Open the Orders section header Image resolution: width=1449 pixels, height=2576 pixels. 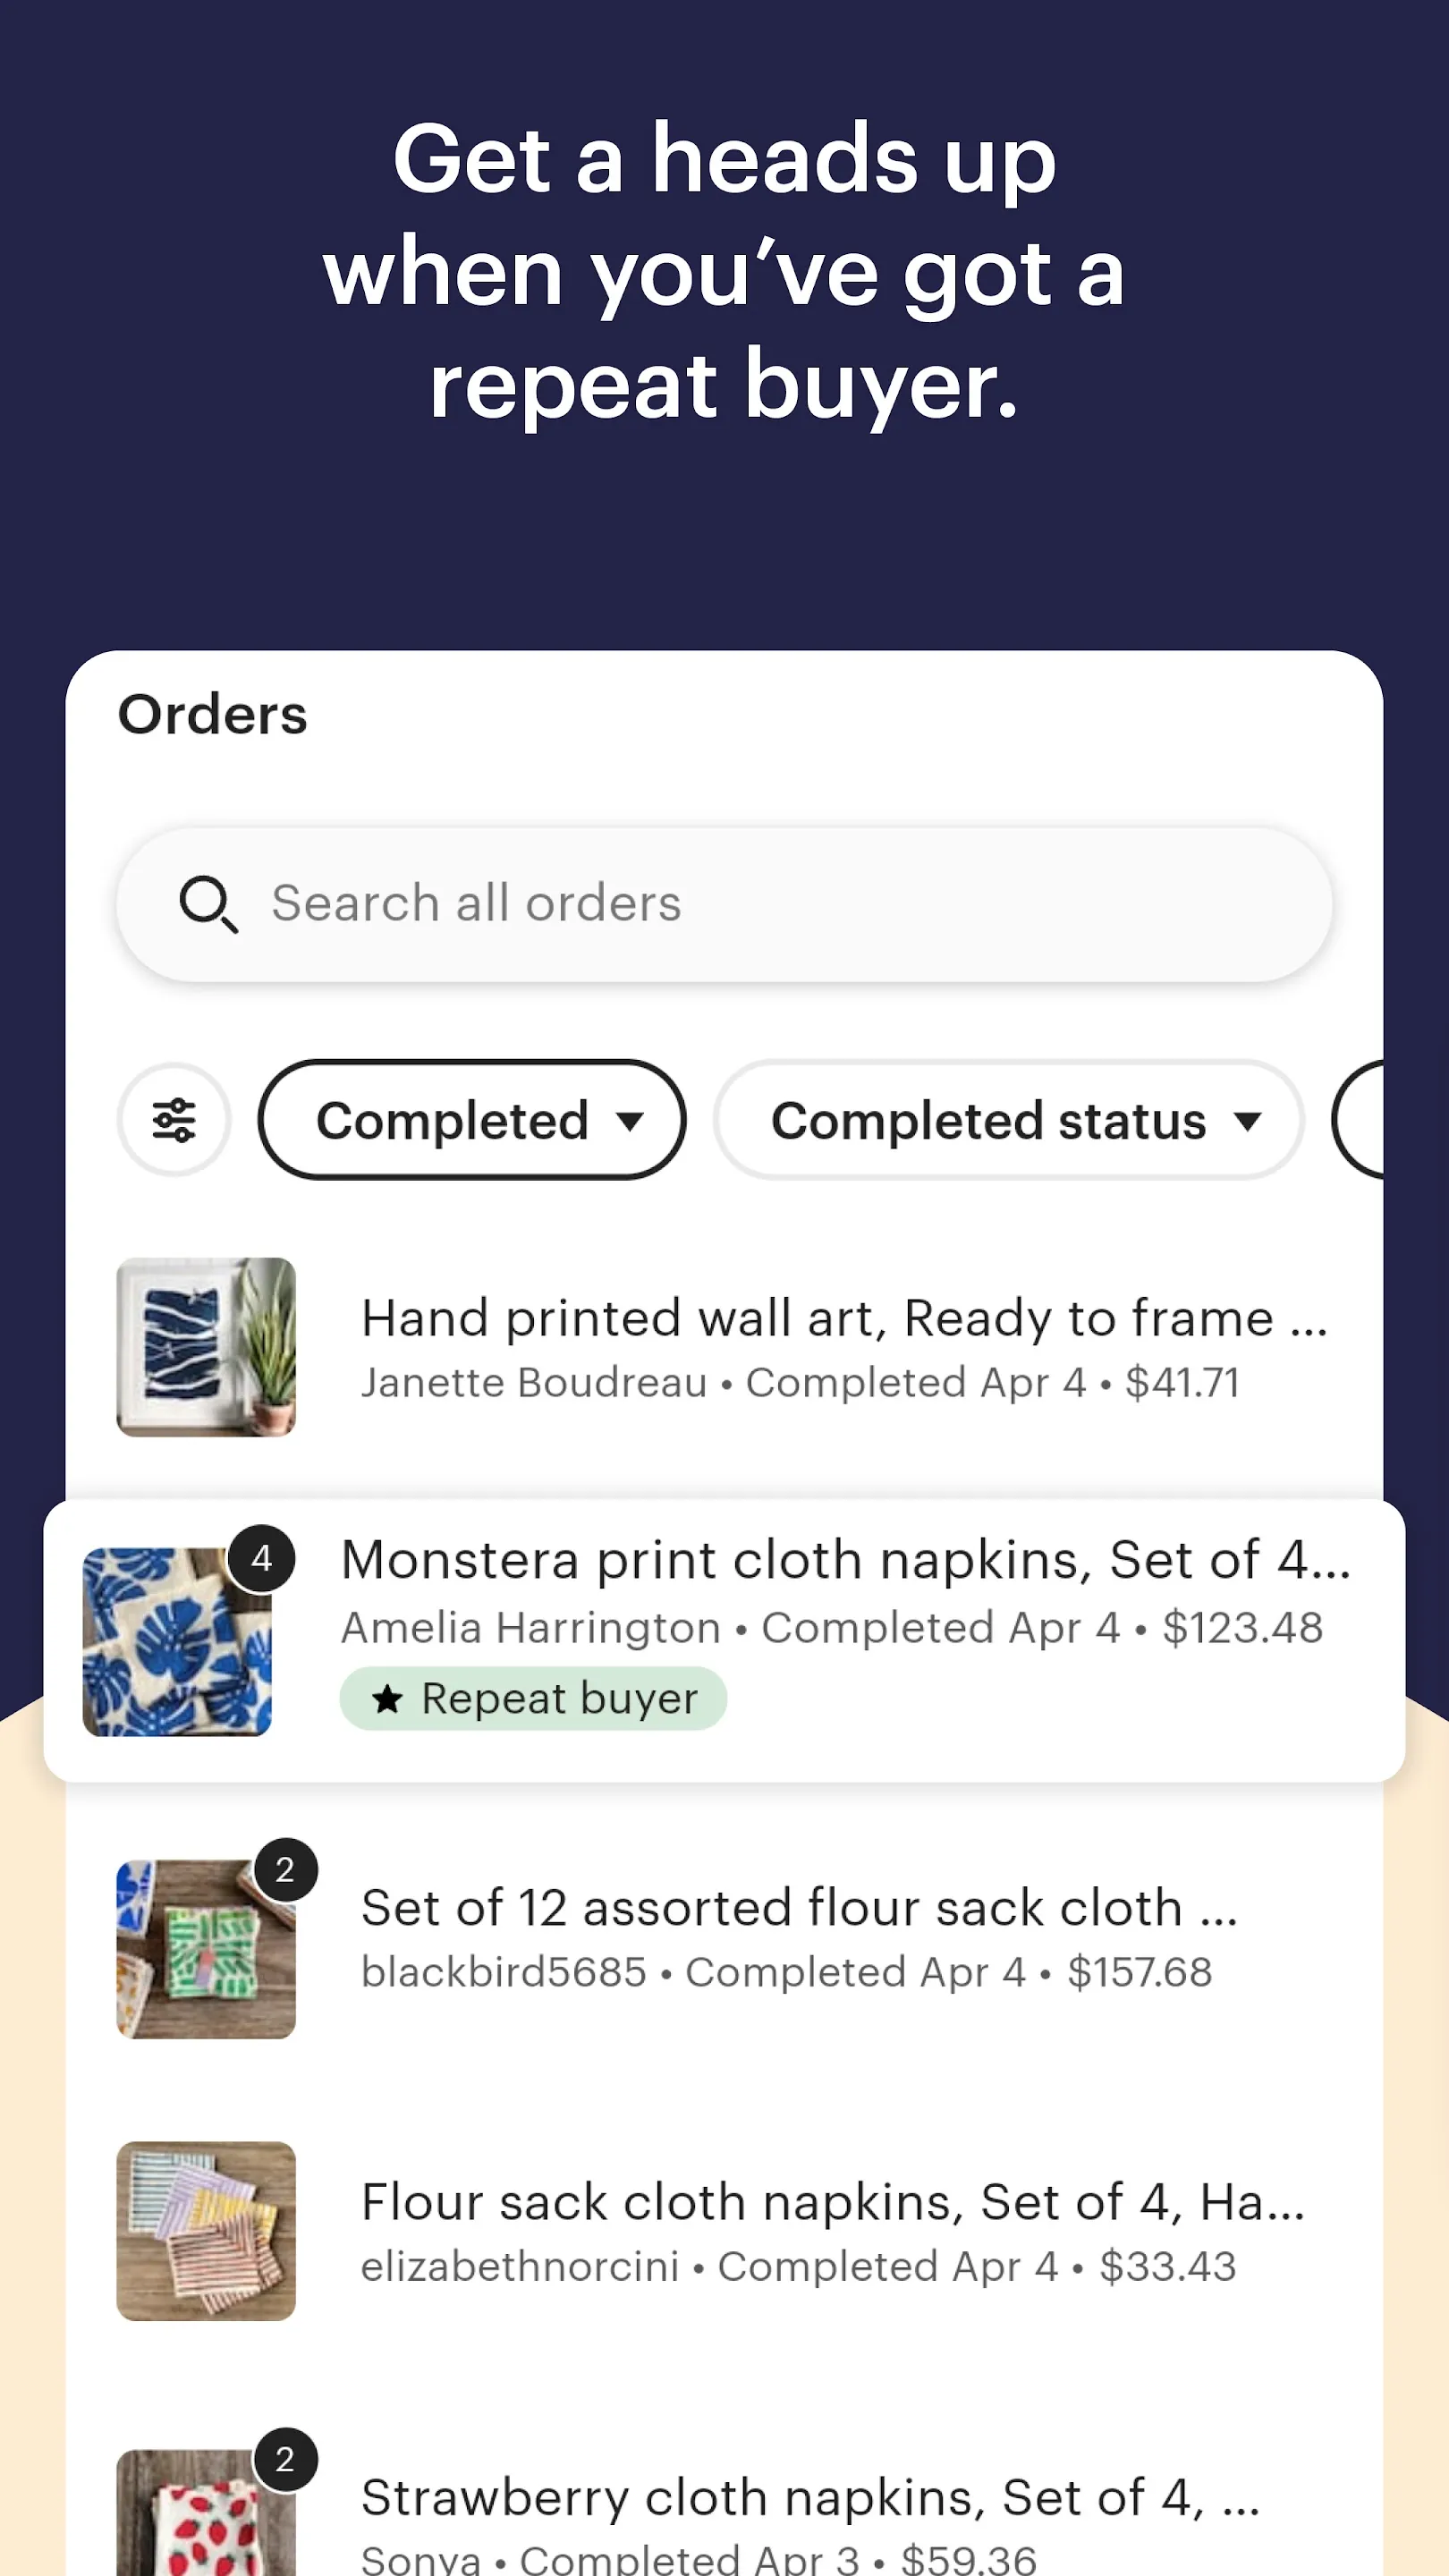[212, 714]
